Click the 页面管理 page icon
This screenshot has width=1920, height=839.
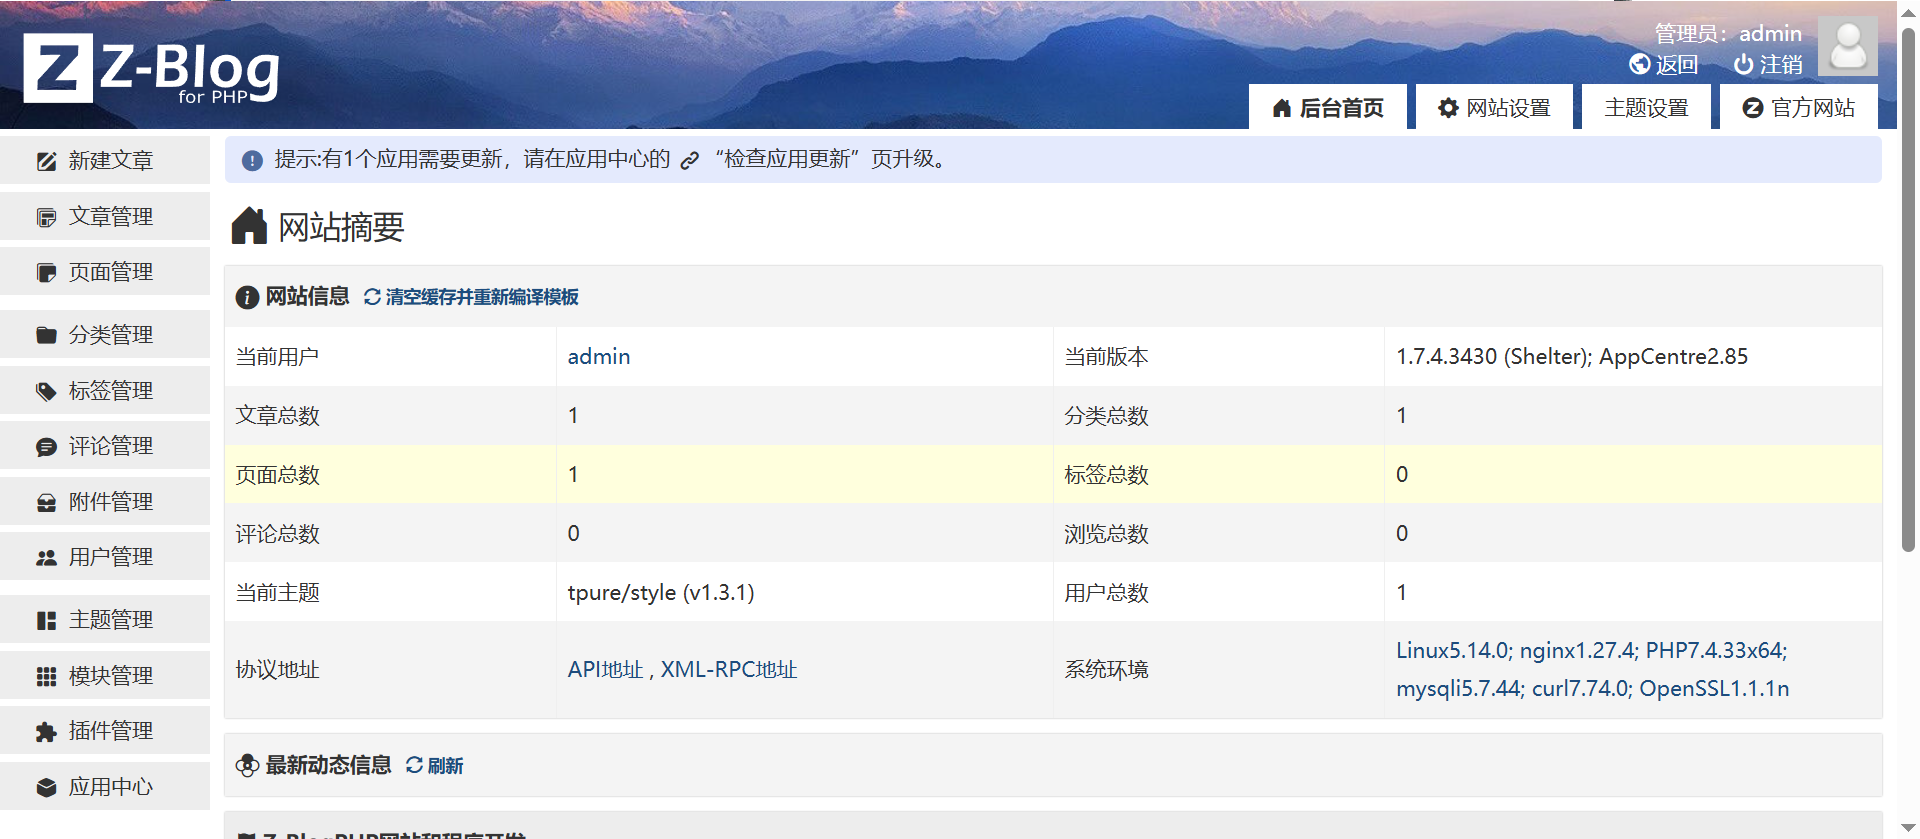(x=46, y=272)
